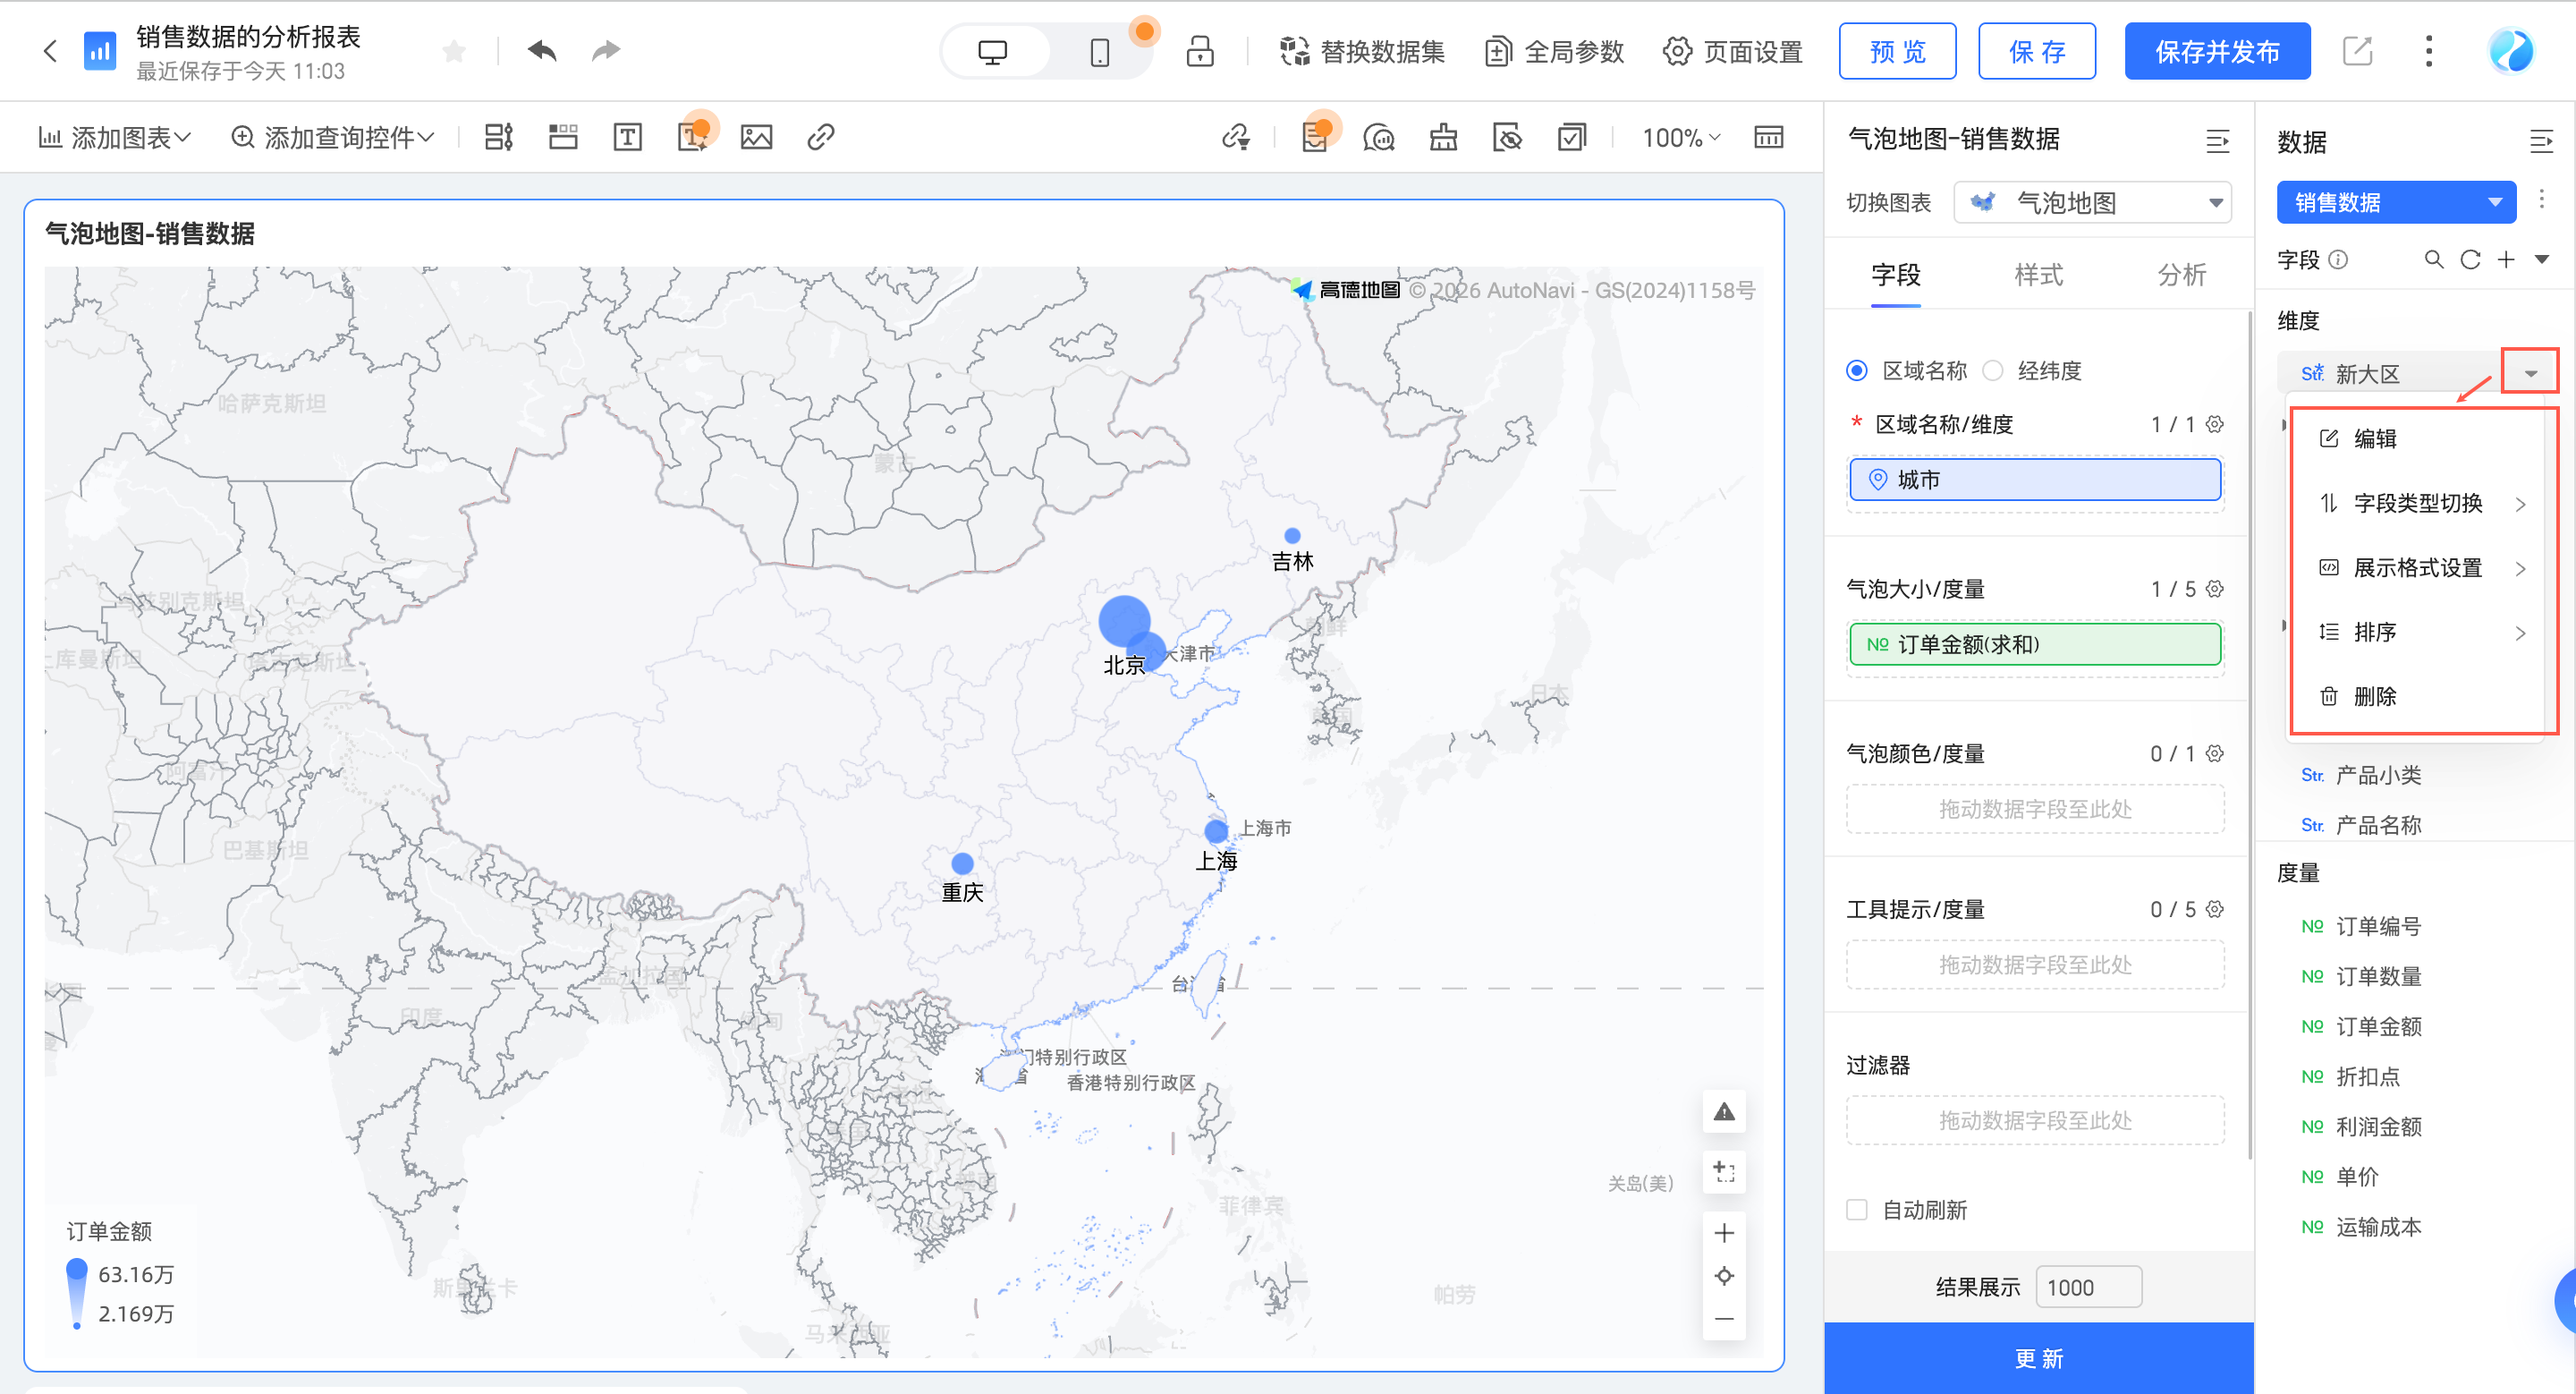Insert a text box from toolbar
2576x1394 pixels.
click(627, 137)
